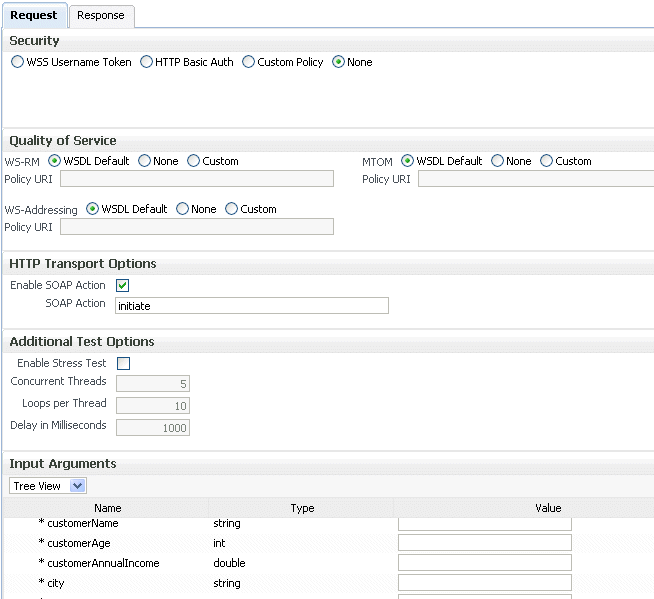Image resolution: width=654 pixels, height=599 pixels.
Task: Set WS-RM to Custom
Action: (193, 161)
